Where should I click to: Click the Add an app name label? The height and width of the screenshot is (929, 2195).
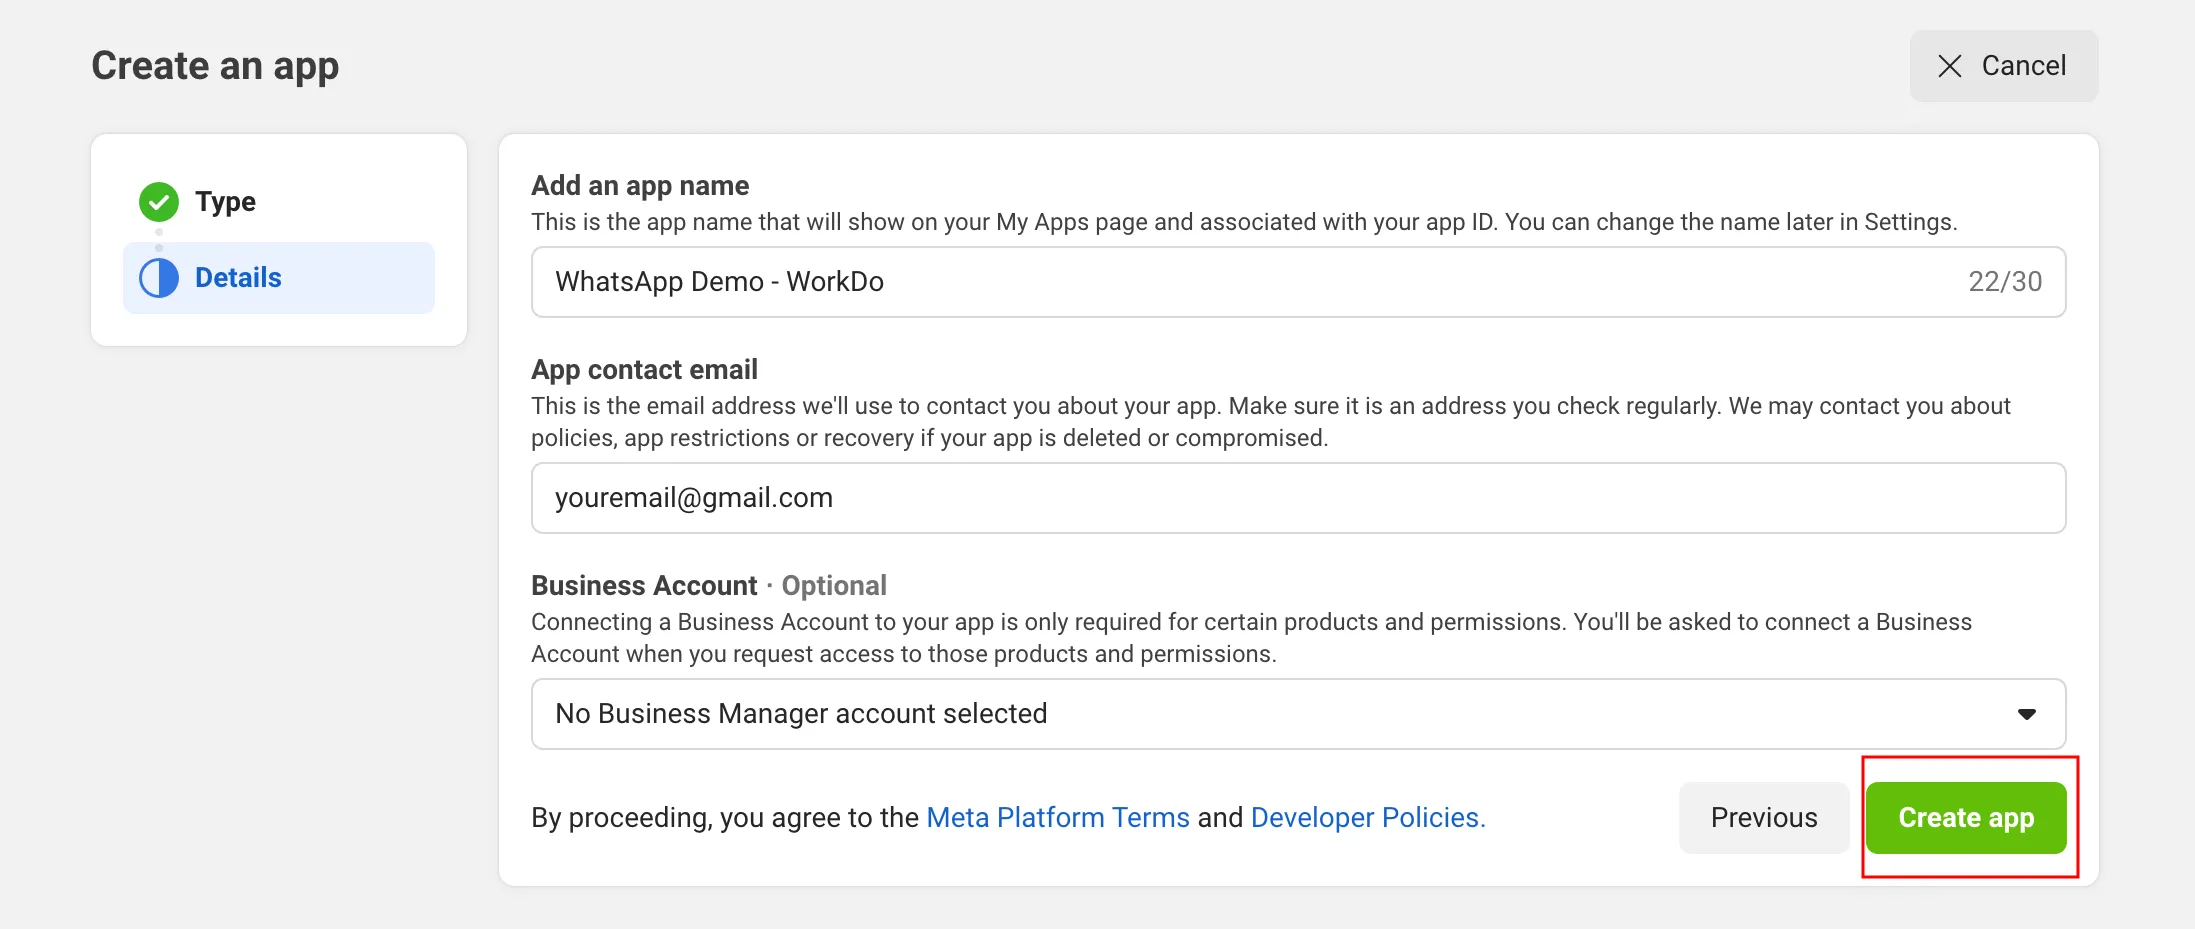point(640,186)
